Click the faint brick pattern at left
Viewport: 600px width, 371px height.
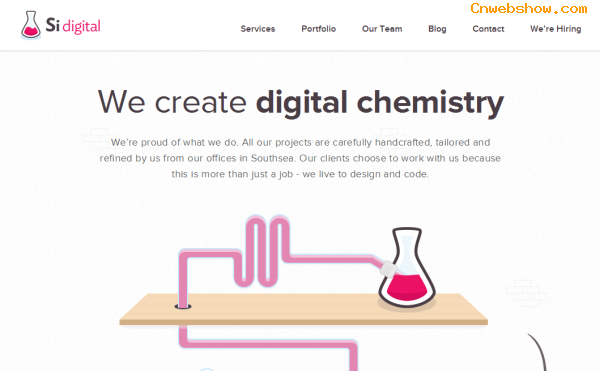(x=100, y=141)
